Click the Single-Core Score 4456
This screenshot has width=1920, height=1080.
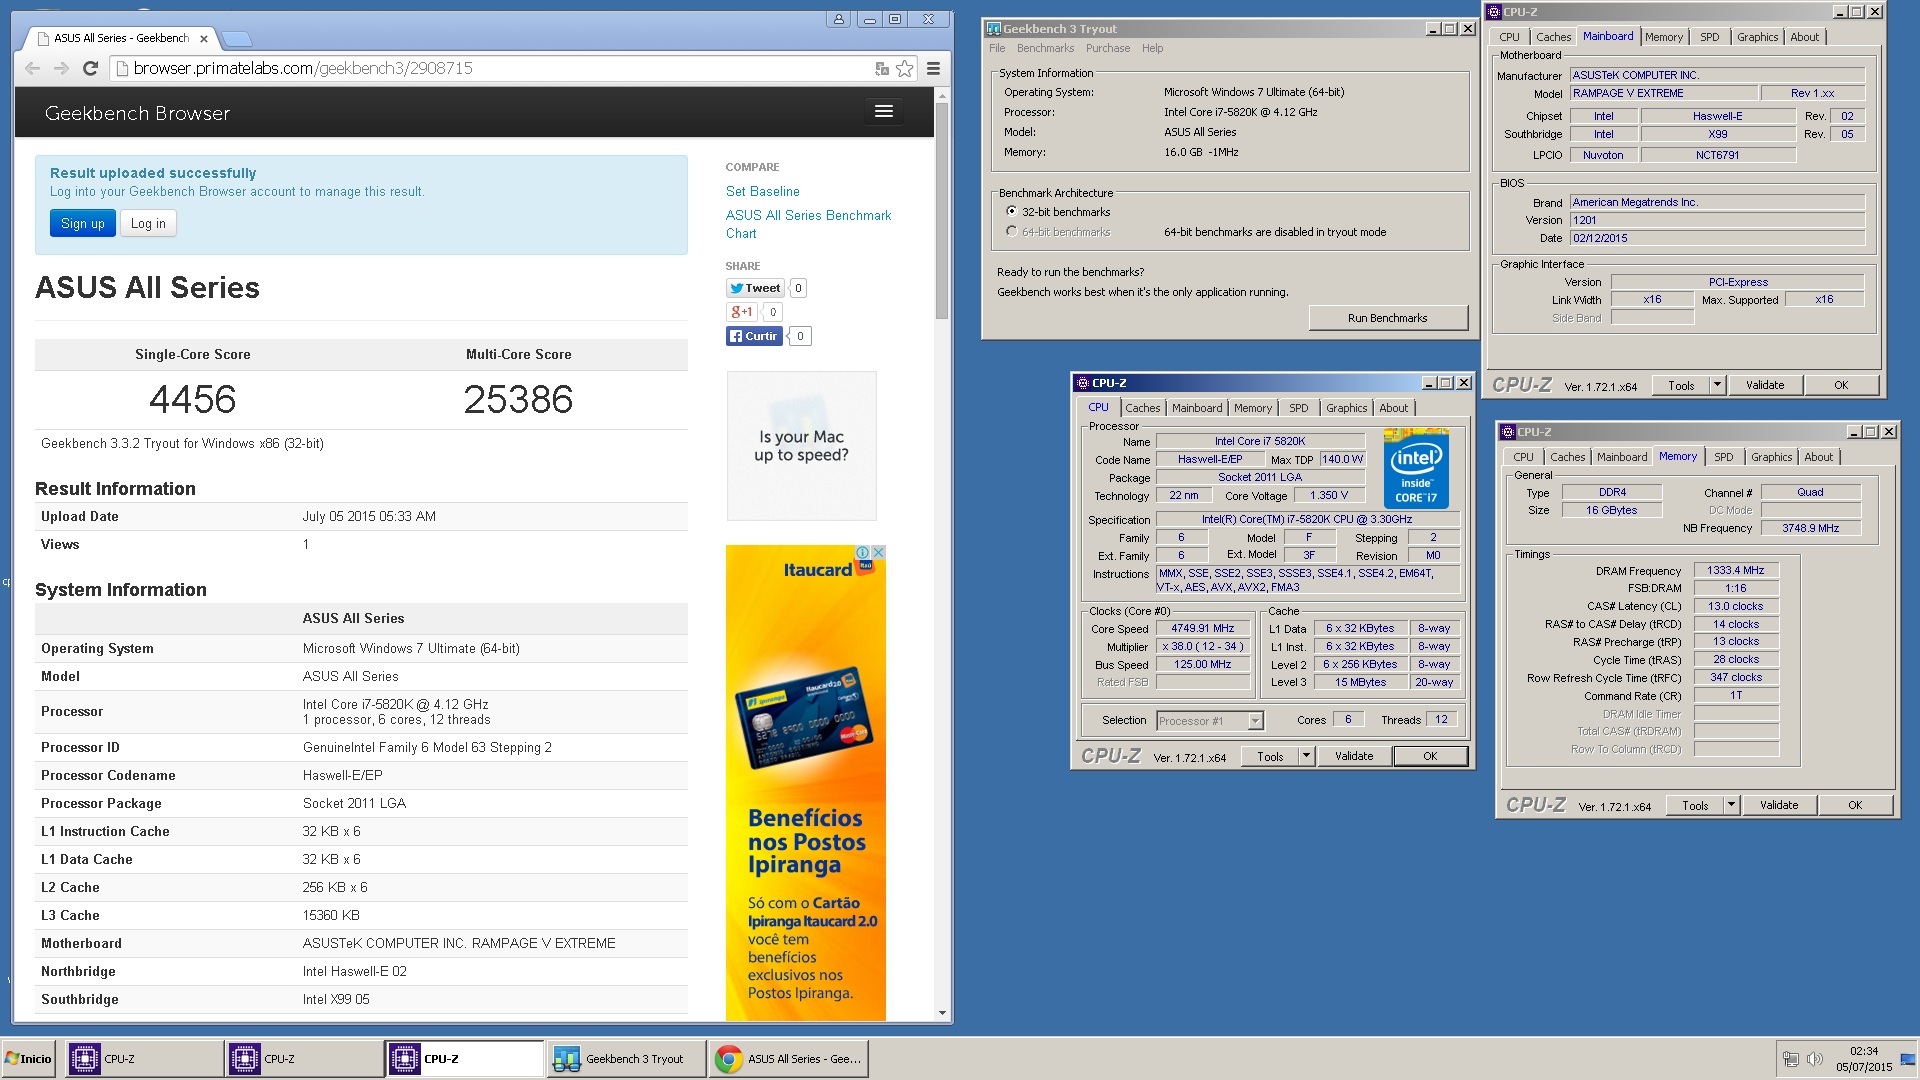click(x=192, y=400)
